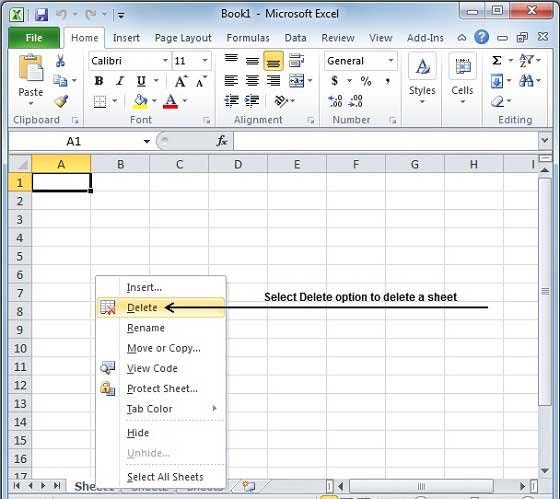Click the Accounting dollar format icon
This screenshot has height=499, width=560.
click(x=334, y=81)
